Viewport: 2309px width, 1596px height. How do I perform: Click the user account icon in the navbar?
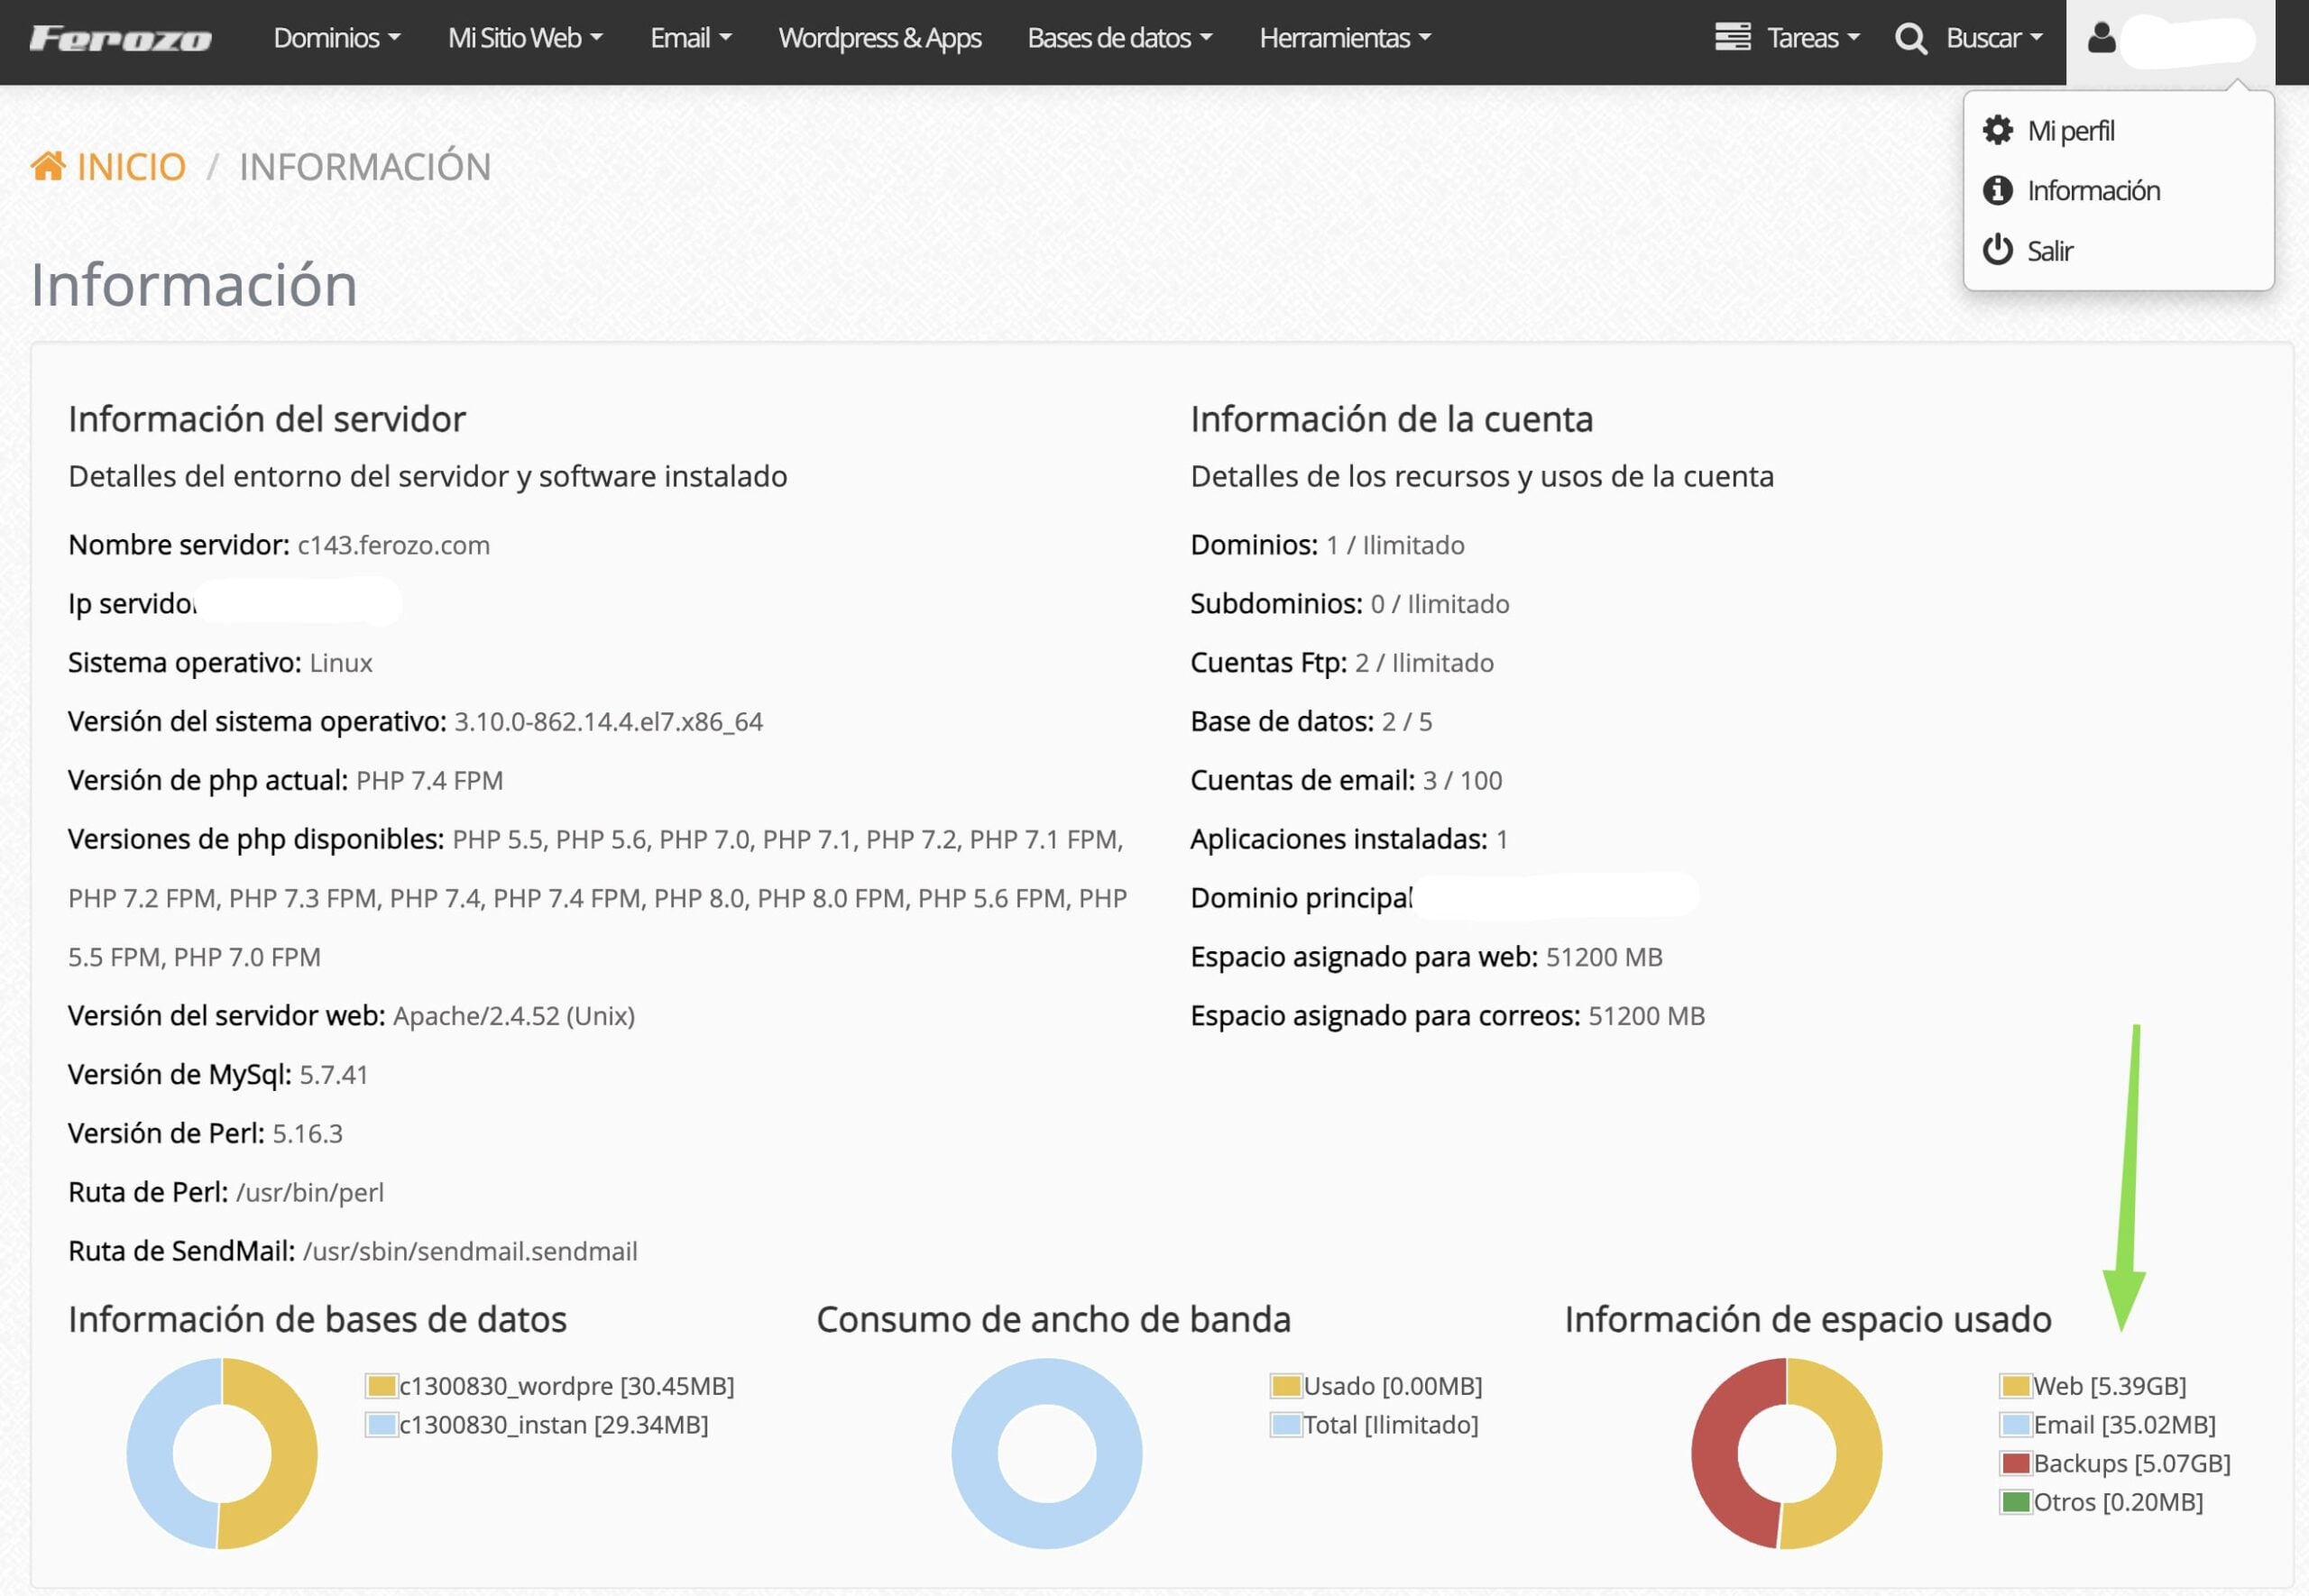[x=2100, y=38]
